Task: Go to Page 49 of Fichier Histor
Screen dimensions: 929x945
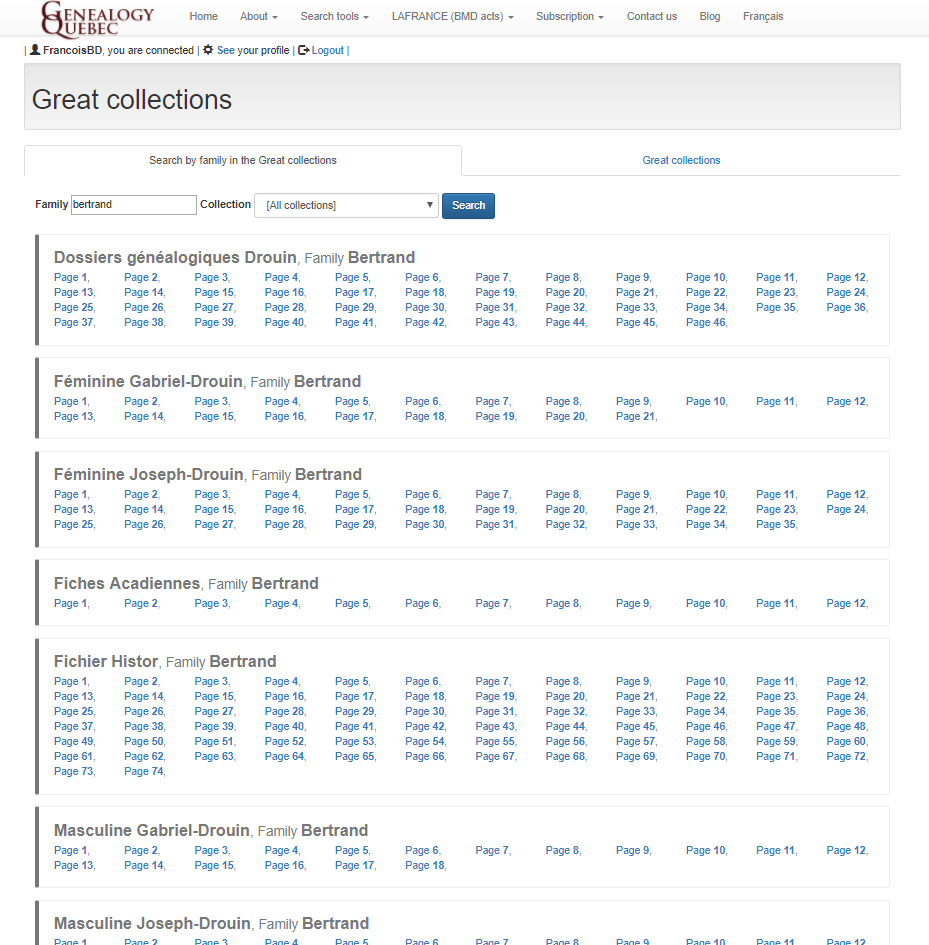Action: (x=74, y=741)
